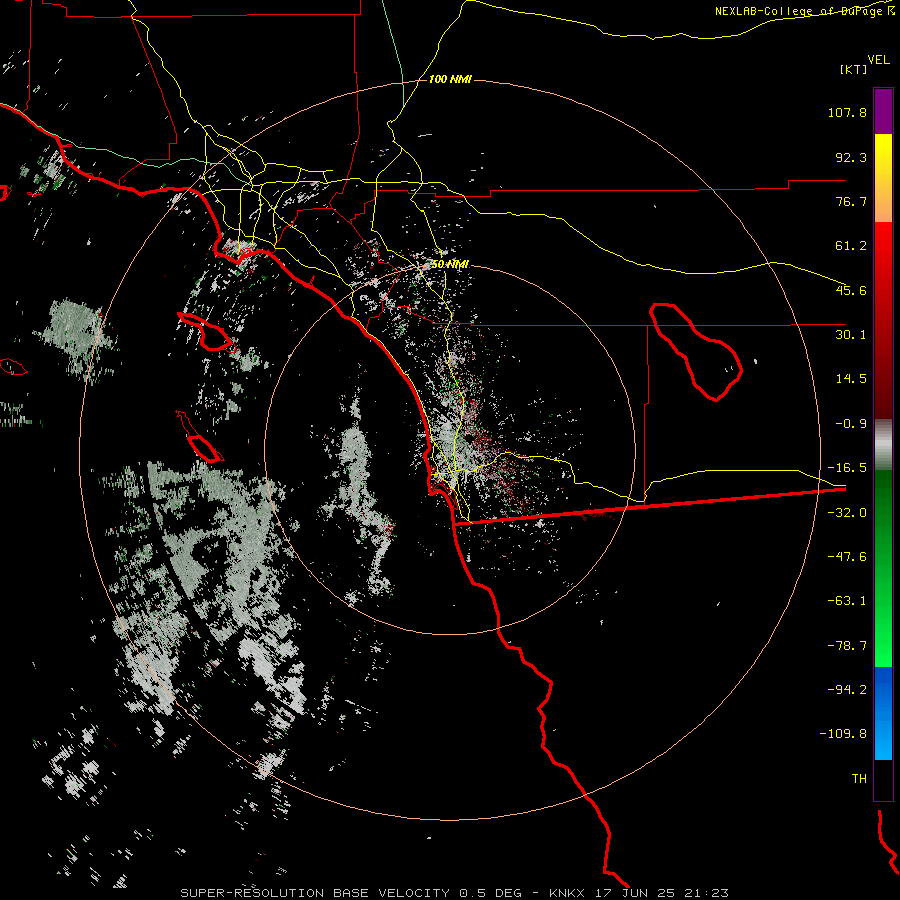This screenshot has height=900, width=900.
Task: Click the TH threshold label
Action: coord(859,779)
